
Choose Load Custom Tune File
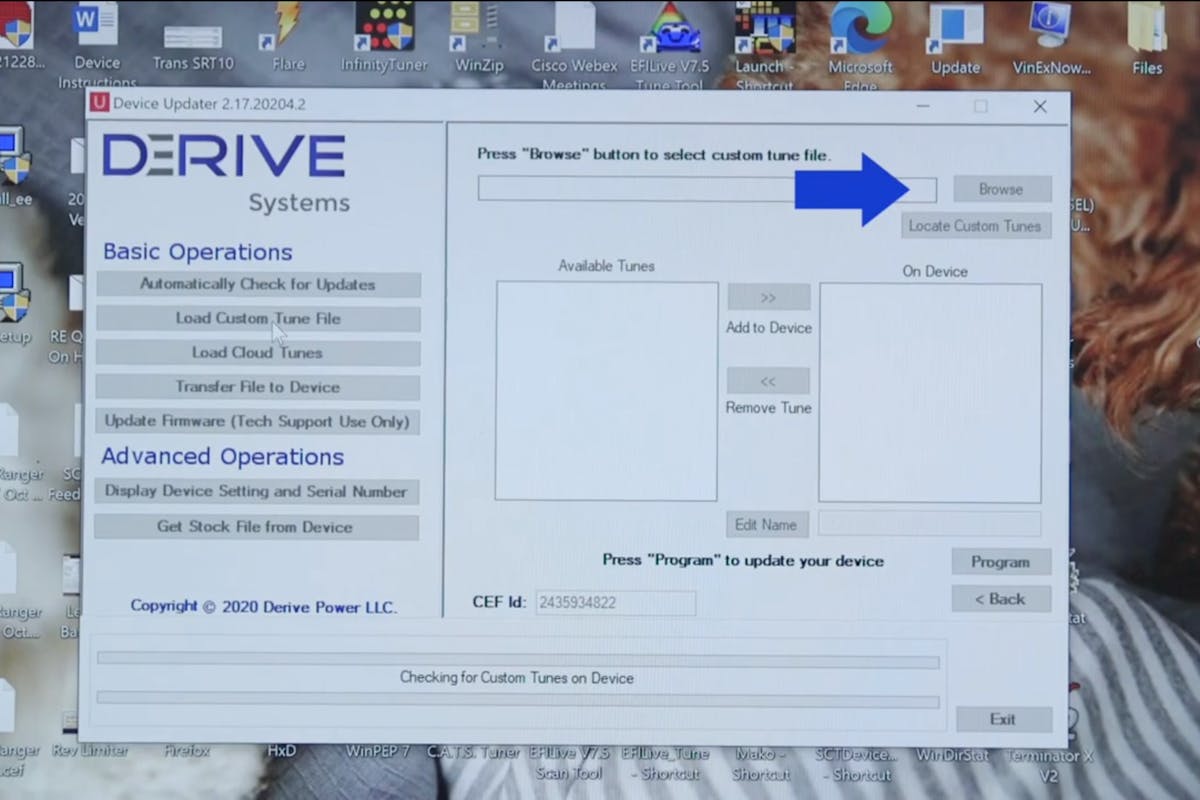pos(258,319)
